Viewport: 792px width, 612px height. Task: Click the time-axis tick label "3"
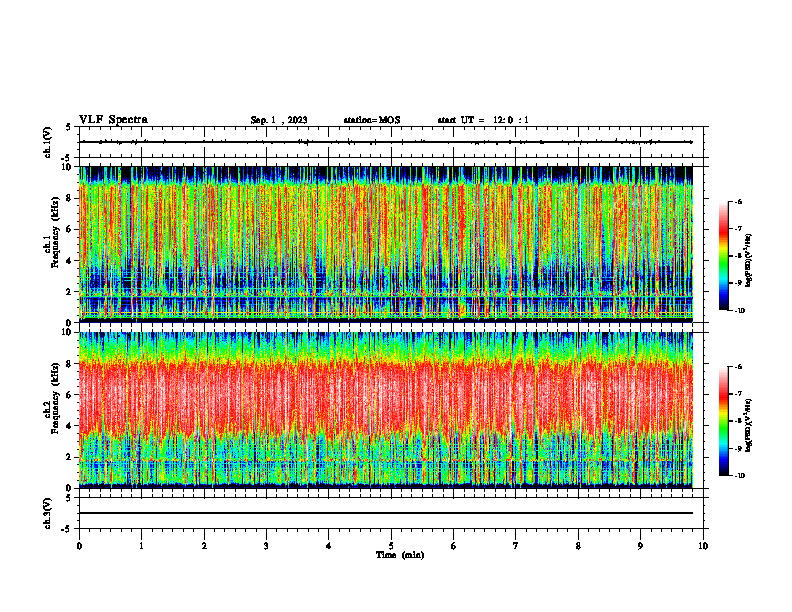[266, 546]
